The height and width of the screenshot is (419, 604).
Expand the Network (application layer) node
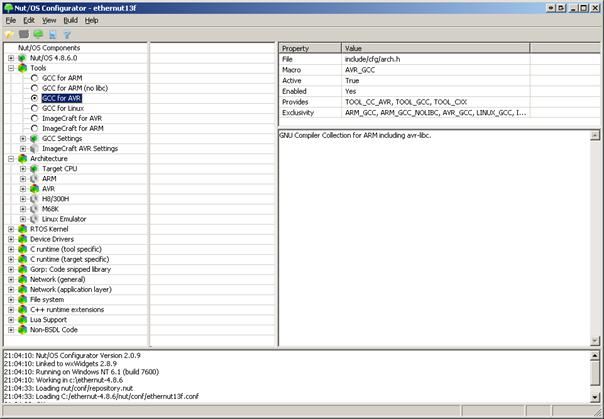11,290
